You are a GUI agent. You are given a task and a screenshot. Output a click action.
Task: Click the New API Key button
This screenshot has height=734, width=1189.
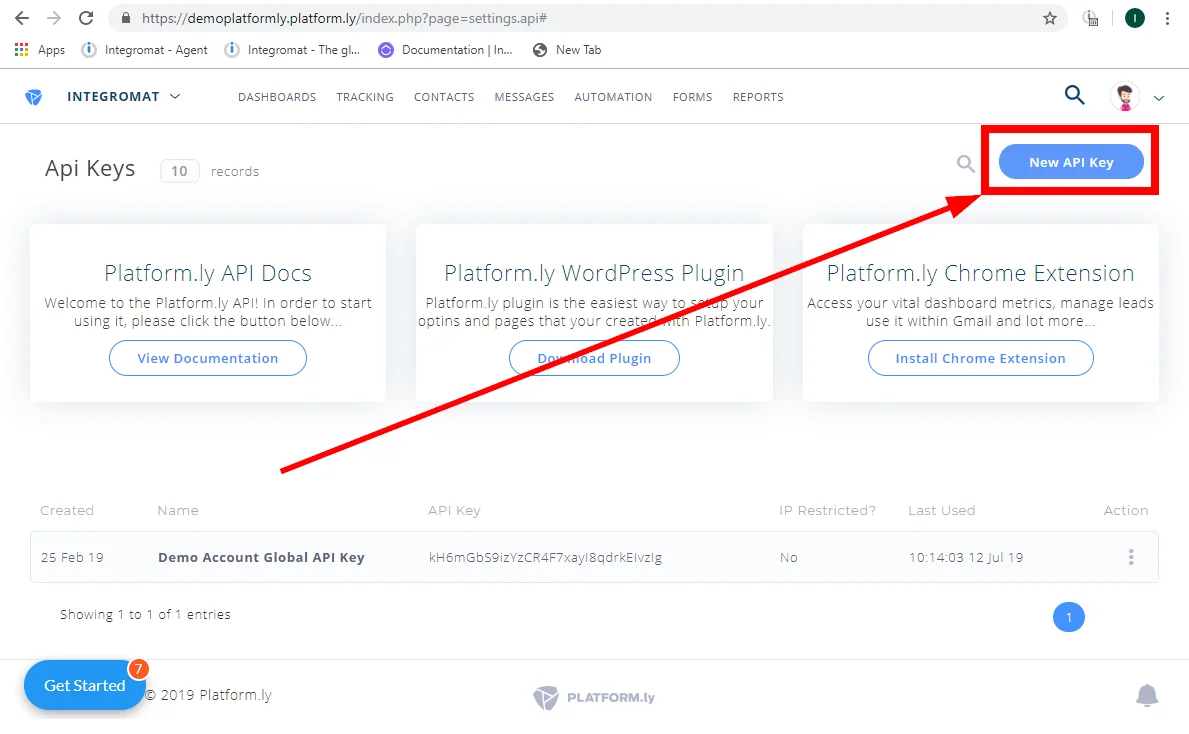[x=1071, y=162]
